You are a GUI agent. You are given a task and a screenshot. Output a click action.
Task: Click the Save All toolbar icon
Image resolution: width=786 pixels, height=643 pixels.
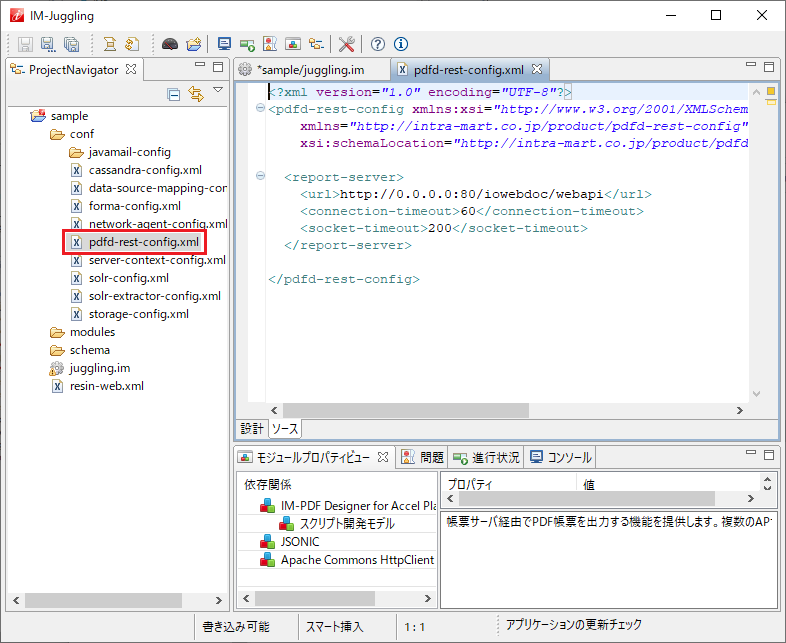72,44
